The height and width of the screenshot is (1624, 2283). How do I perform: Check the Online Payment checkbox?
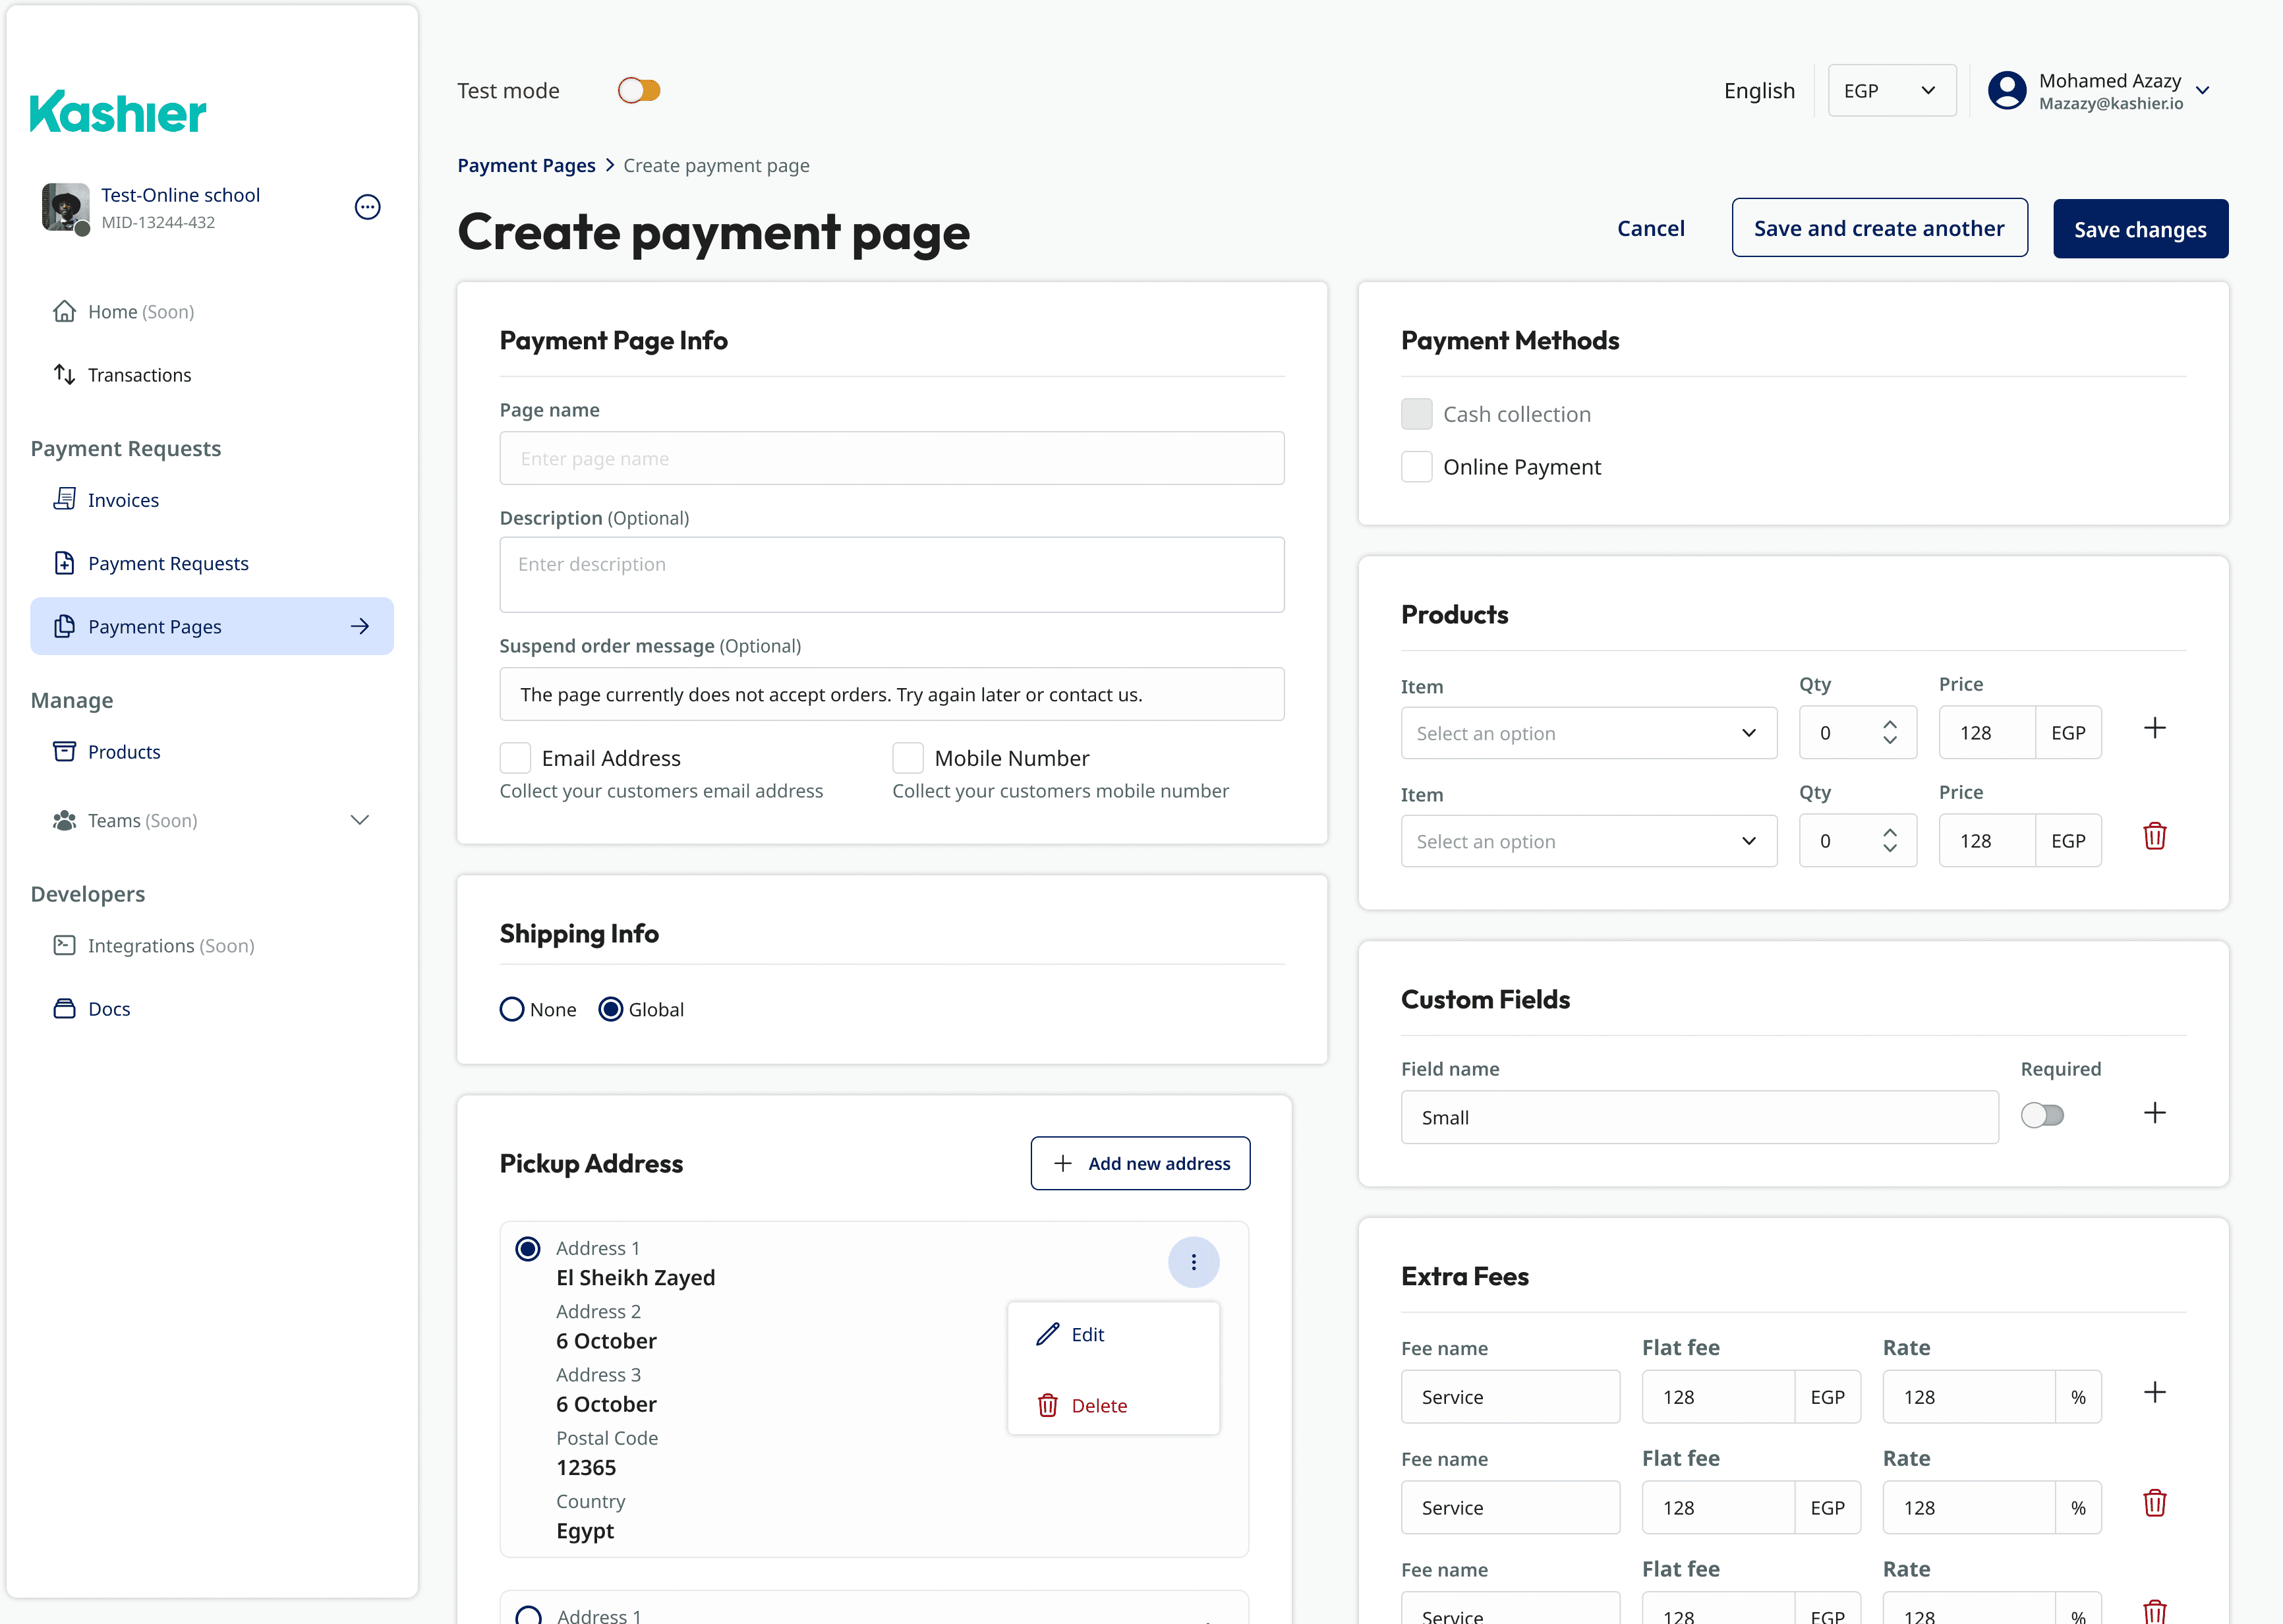1416,467
